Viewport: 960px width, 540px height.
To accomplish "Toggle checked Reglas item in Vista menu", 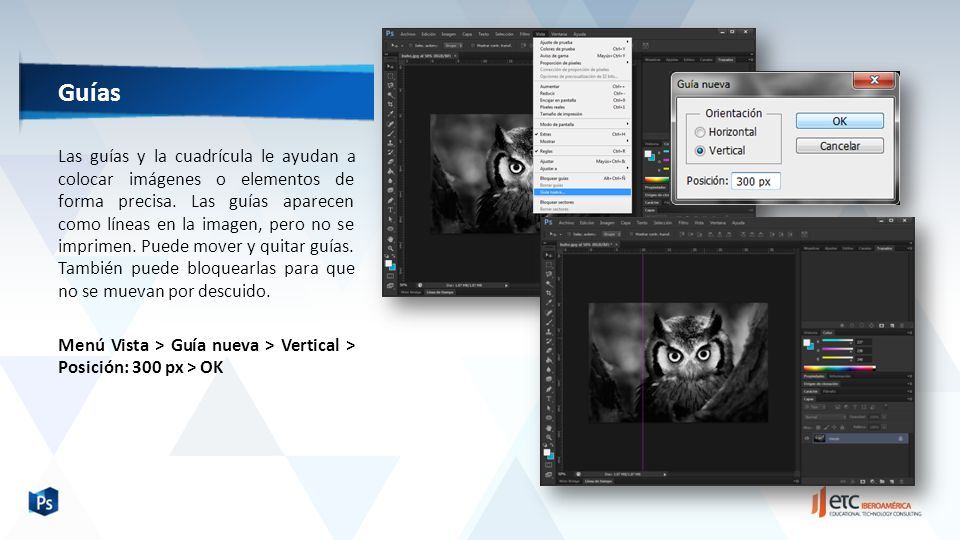I will click(580, 151).
